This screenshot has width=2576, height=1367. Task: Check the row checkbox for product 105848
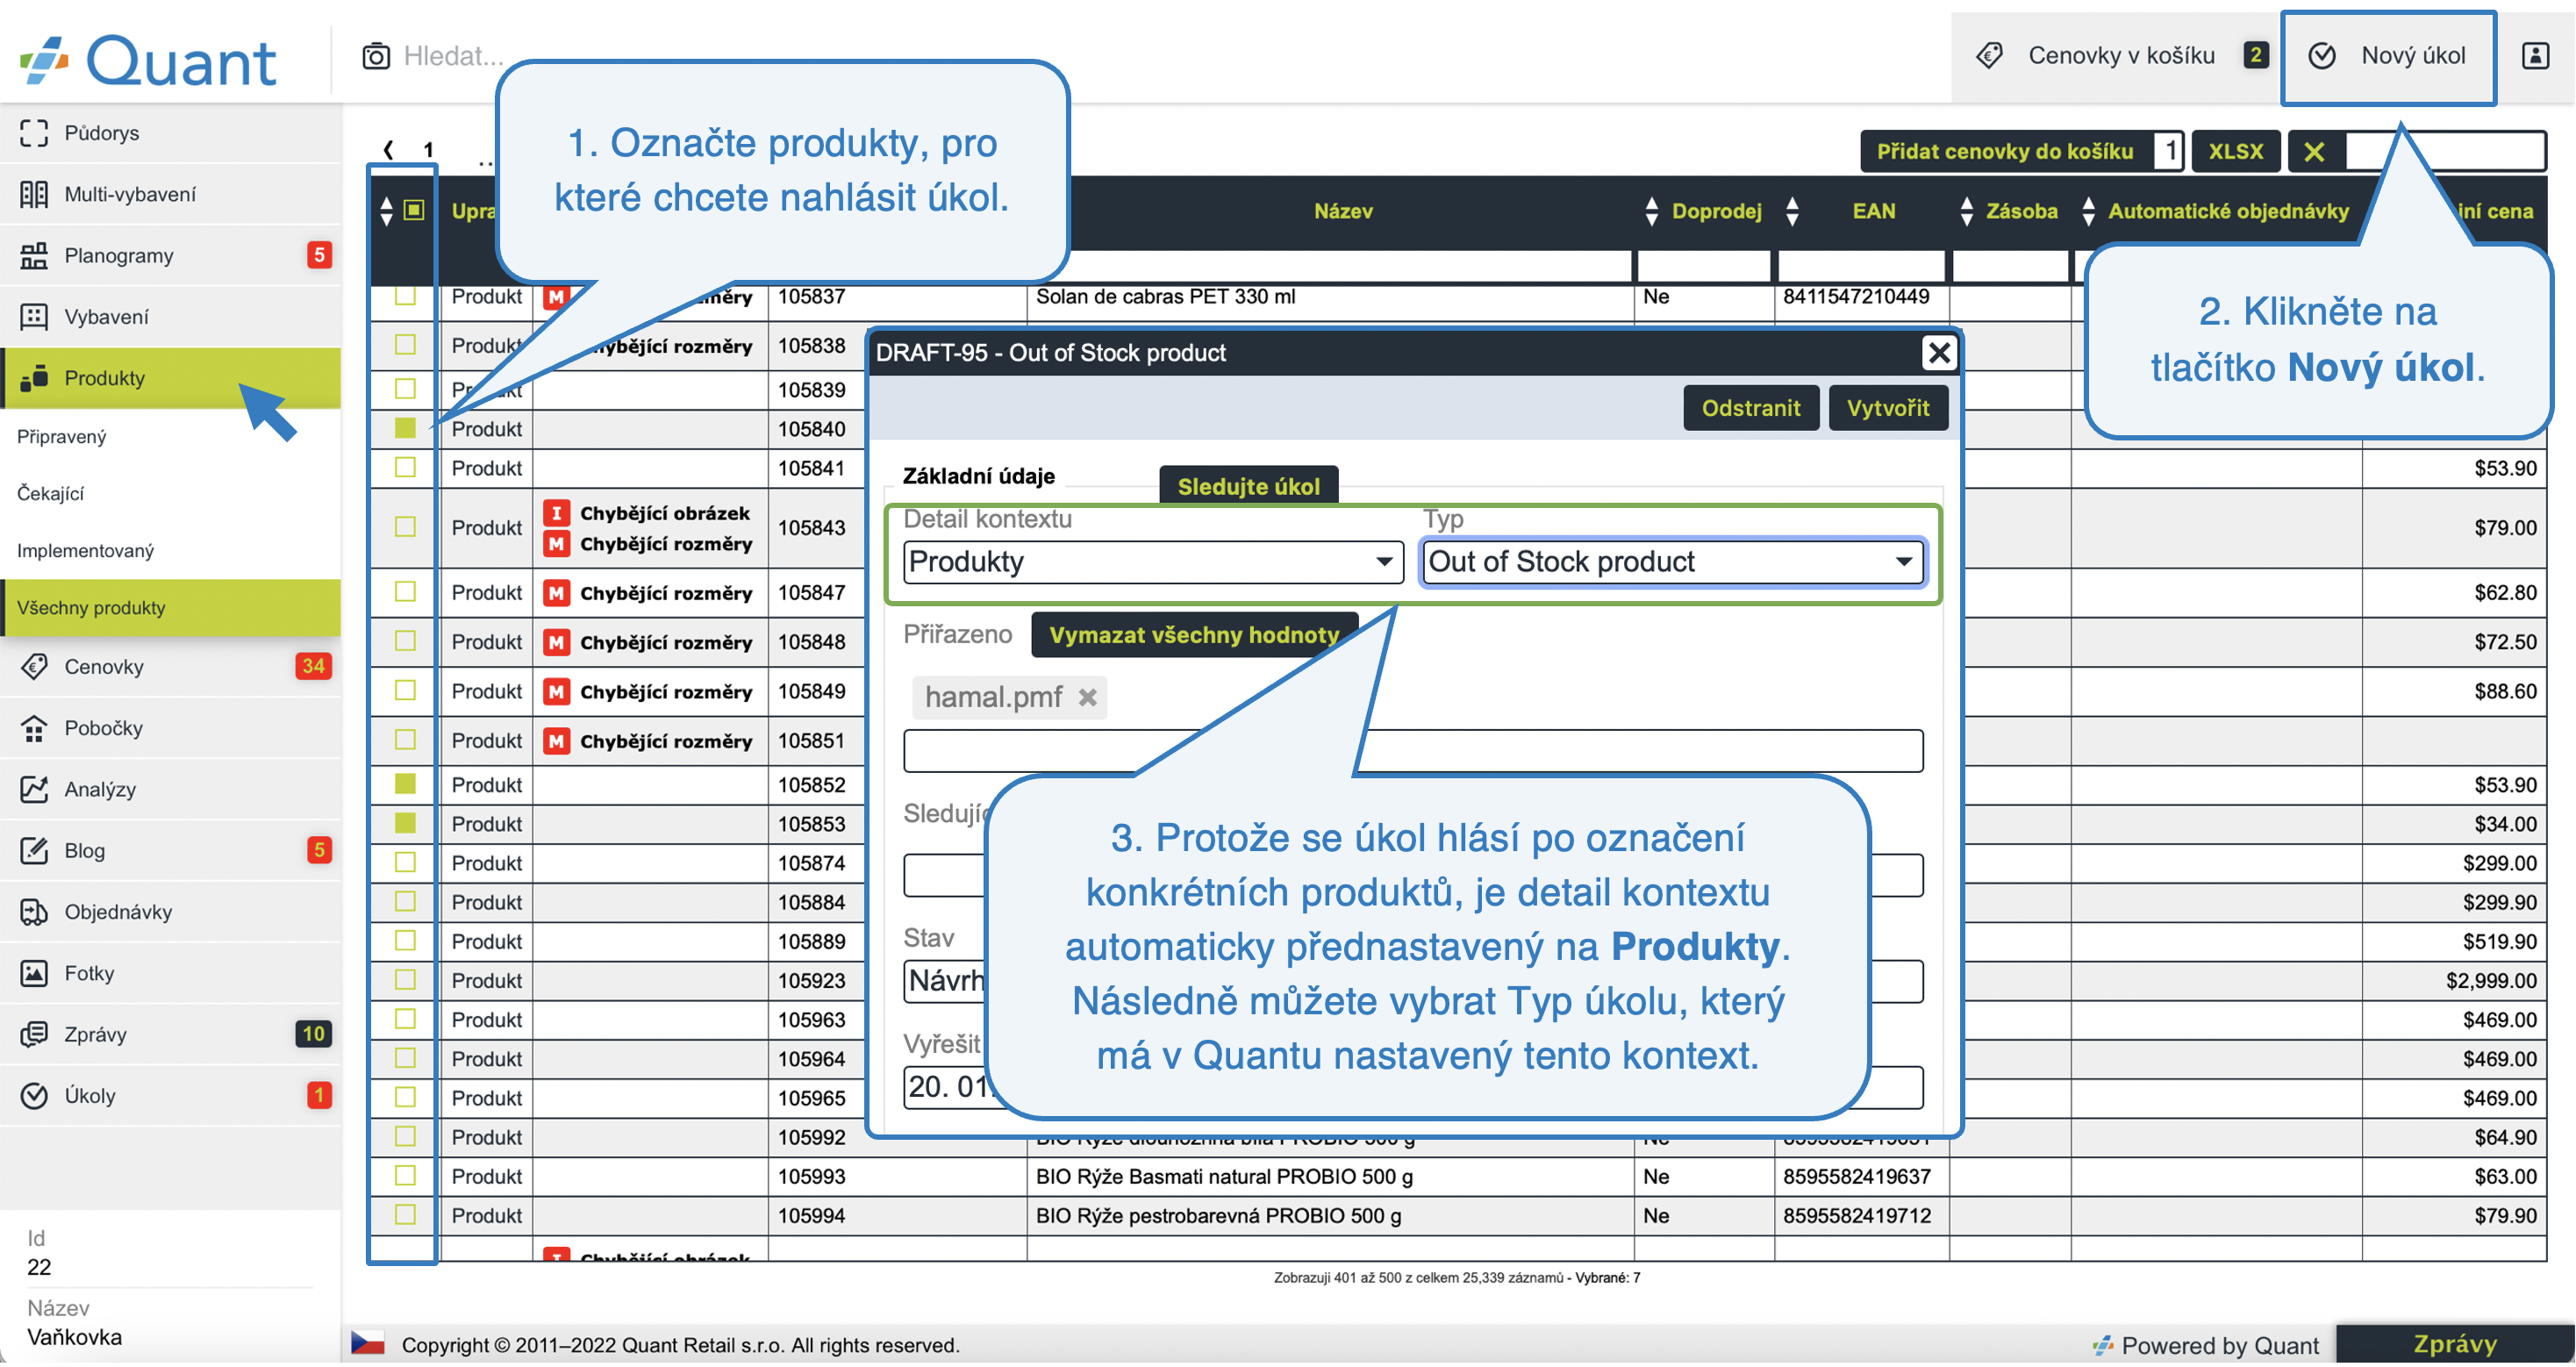[x=405, y=641]
